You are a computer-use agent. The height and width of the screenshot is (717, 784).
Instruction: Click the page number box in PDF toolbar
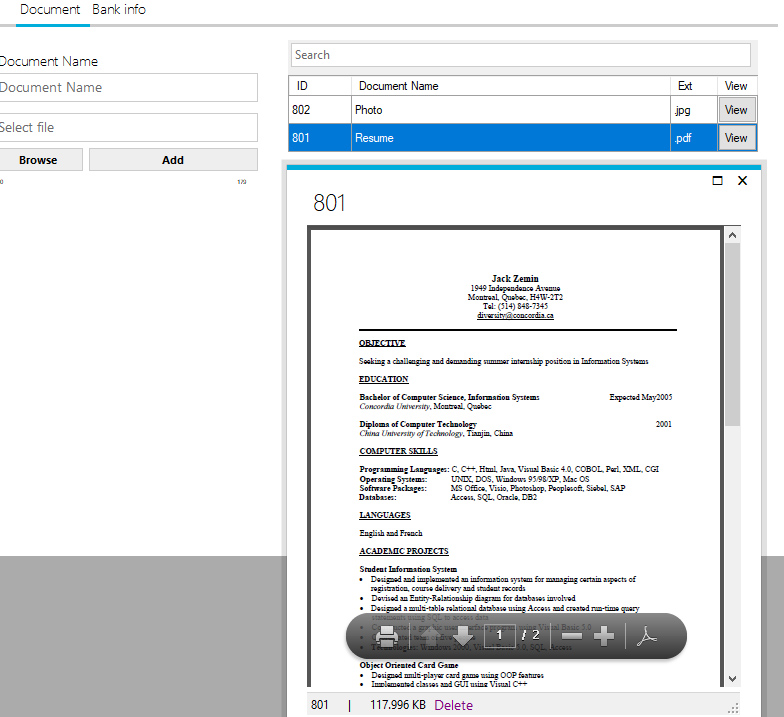tap(500, 636)
